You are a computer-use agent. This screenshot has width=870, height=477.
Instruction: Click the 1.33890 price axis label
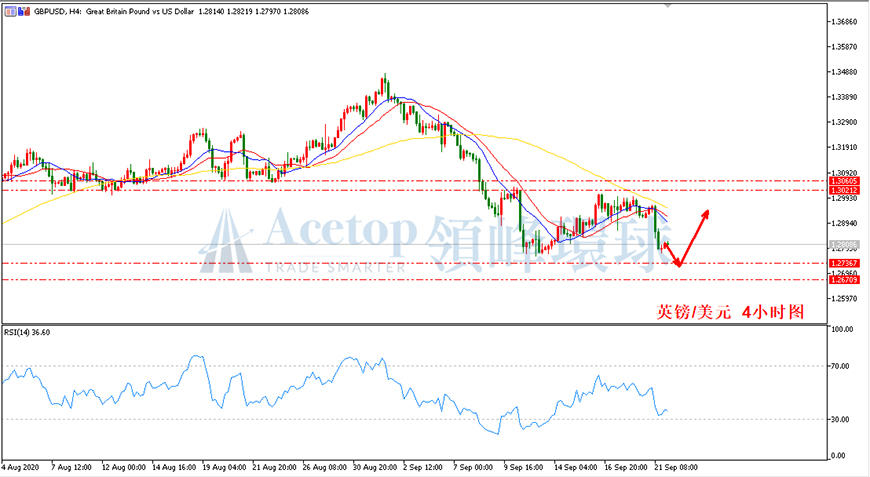click(x=844, y=97)
